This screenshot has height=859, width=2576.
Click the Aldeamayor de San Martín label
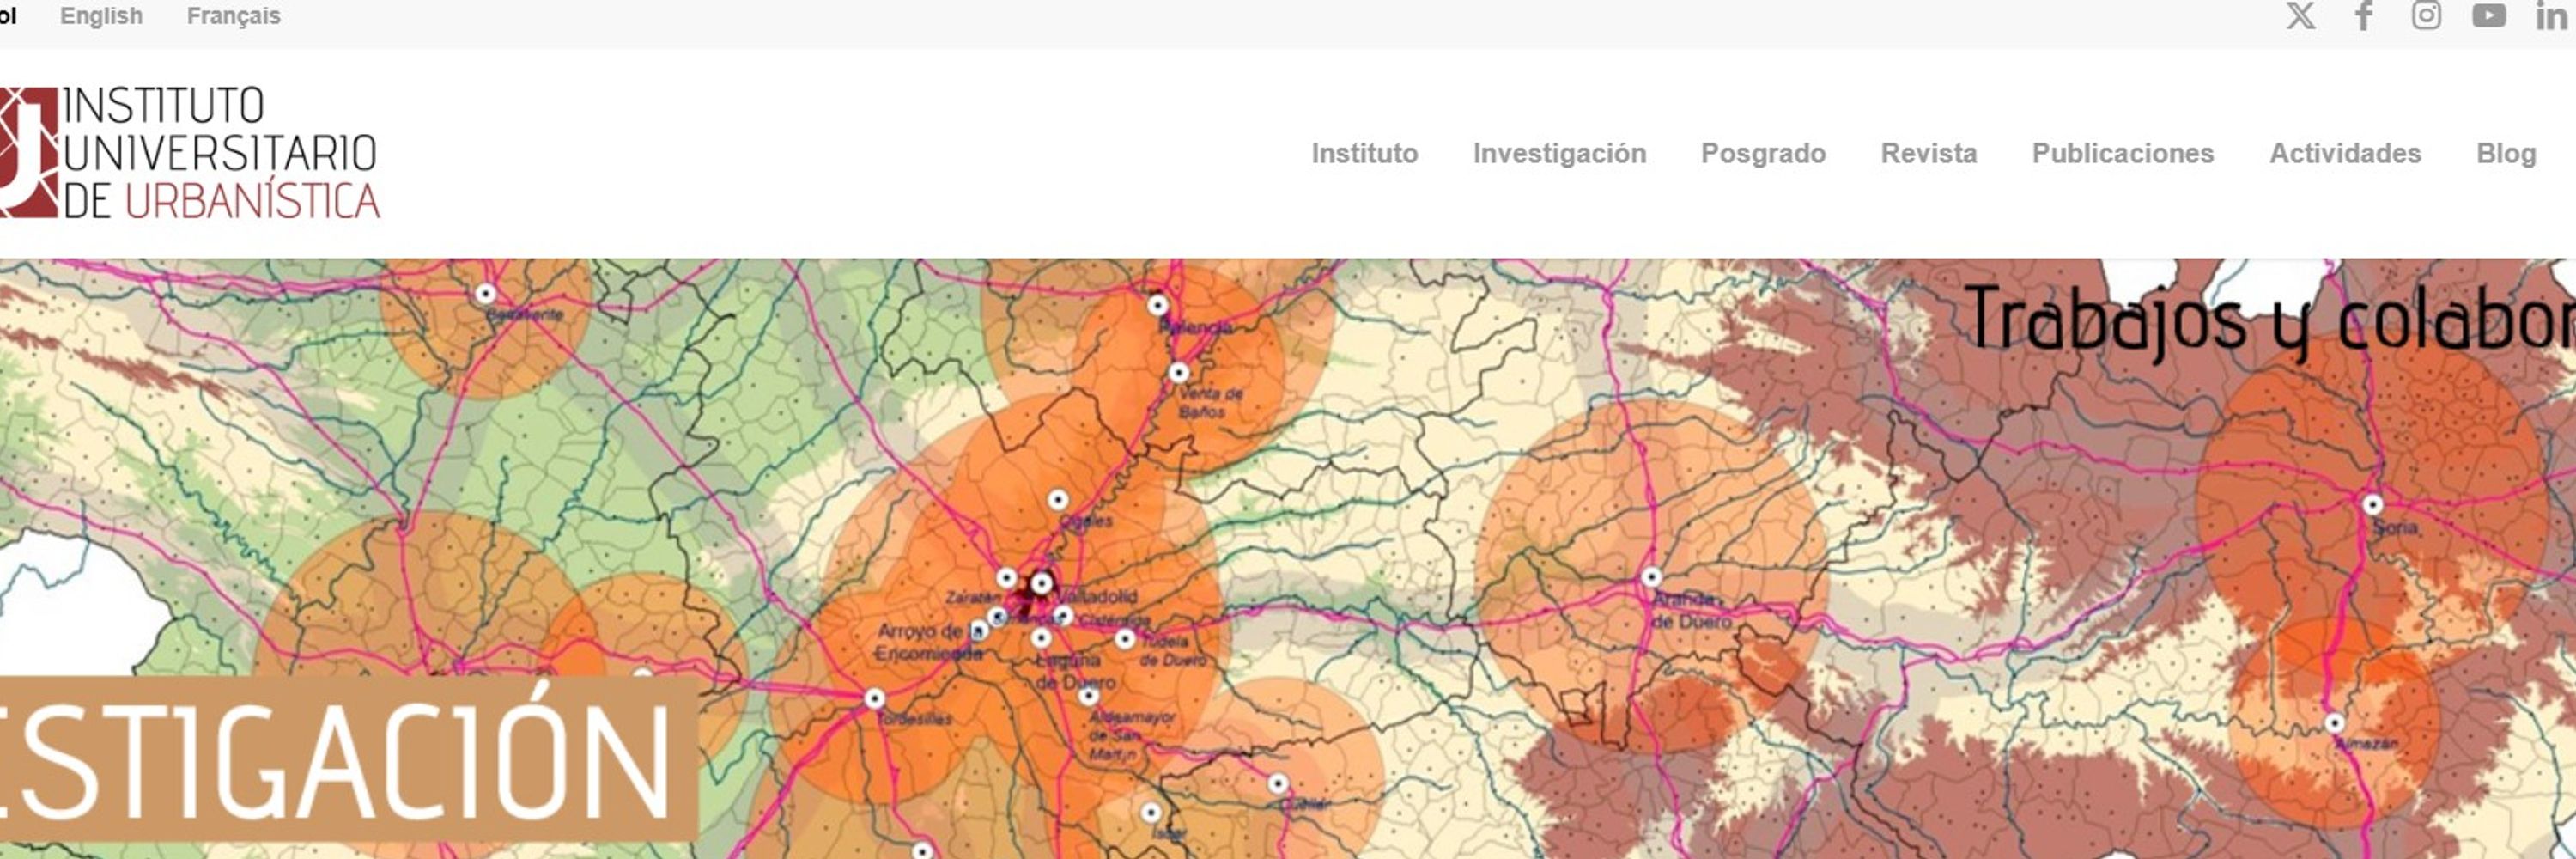[x=1130, y=736]
